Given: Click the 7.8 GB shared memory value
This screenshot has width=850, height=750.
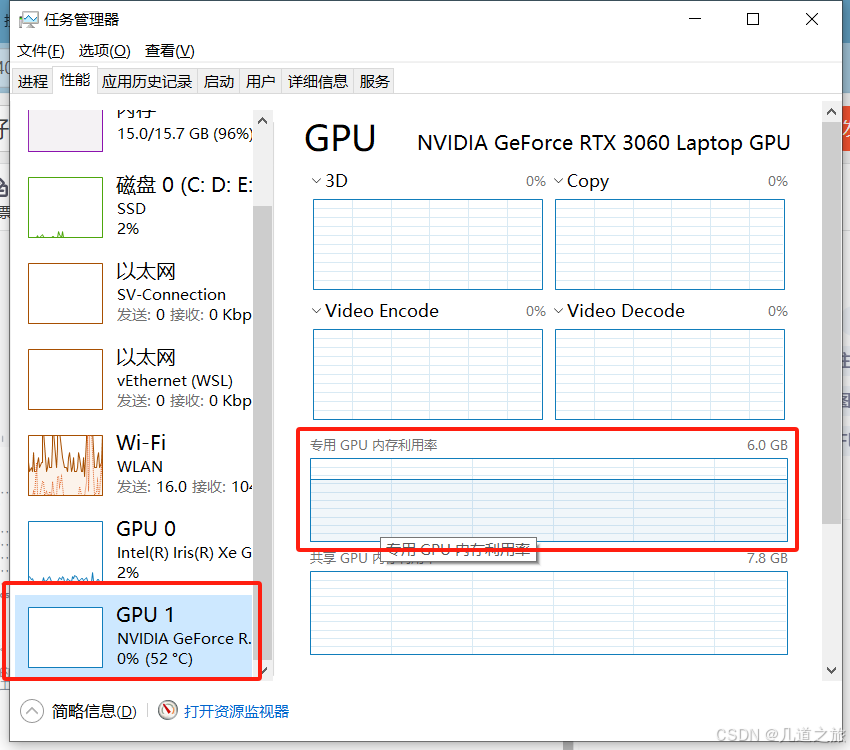Looking at the screenshot, I should click(x=767, y=558).
